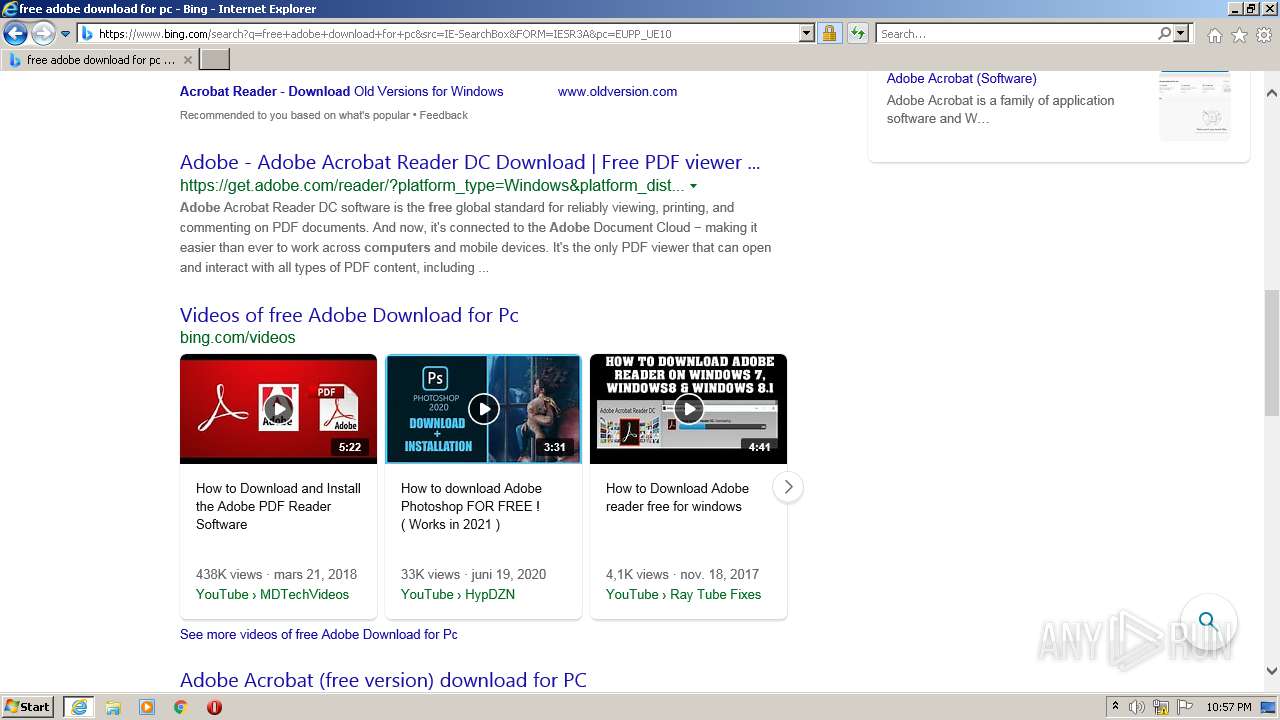Open Favorites star icon
Screen dimensions: 1280x720
pos(1239,35)
